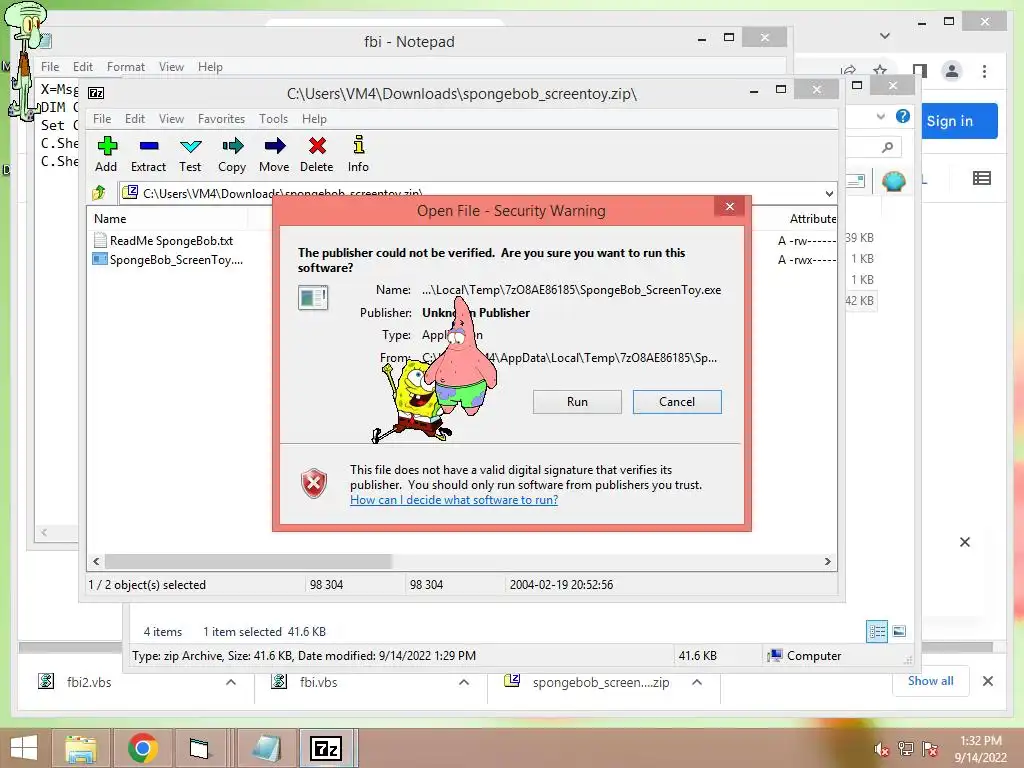Click the Copy toolbar icon in 7-Zip
Image resolution: width=1024 pixels, height=768 pixels.
point(232,154)
